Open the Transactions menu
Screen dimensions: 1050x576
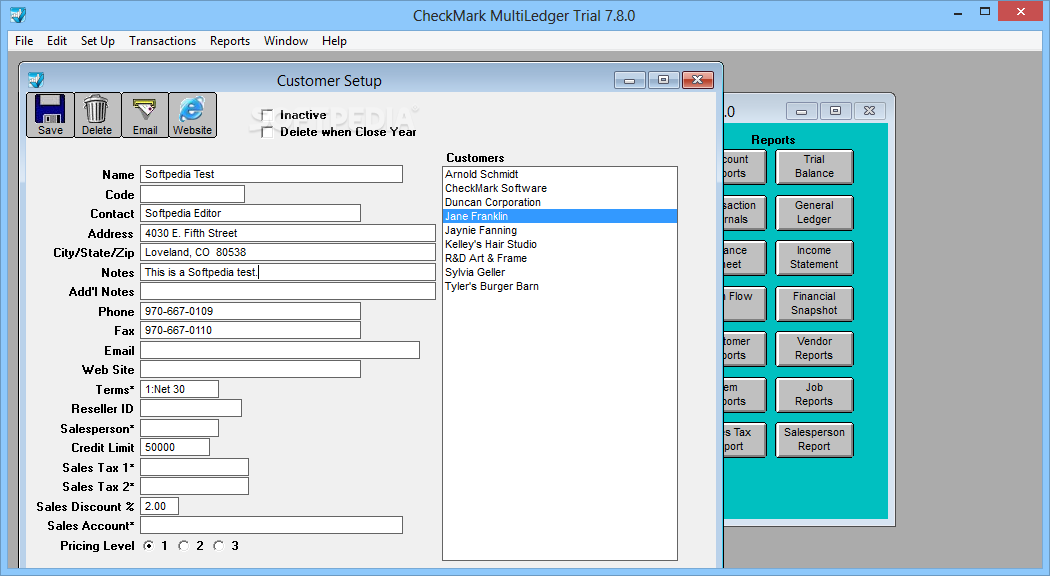pyautogui.click(x=163, y=41)
